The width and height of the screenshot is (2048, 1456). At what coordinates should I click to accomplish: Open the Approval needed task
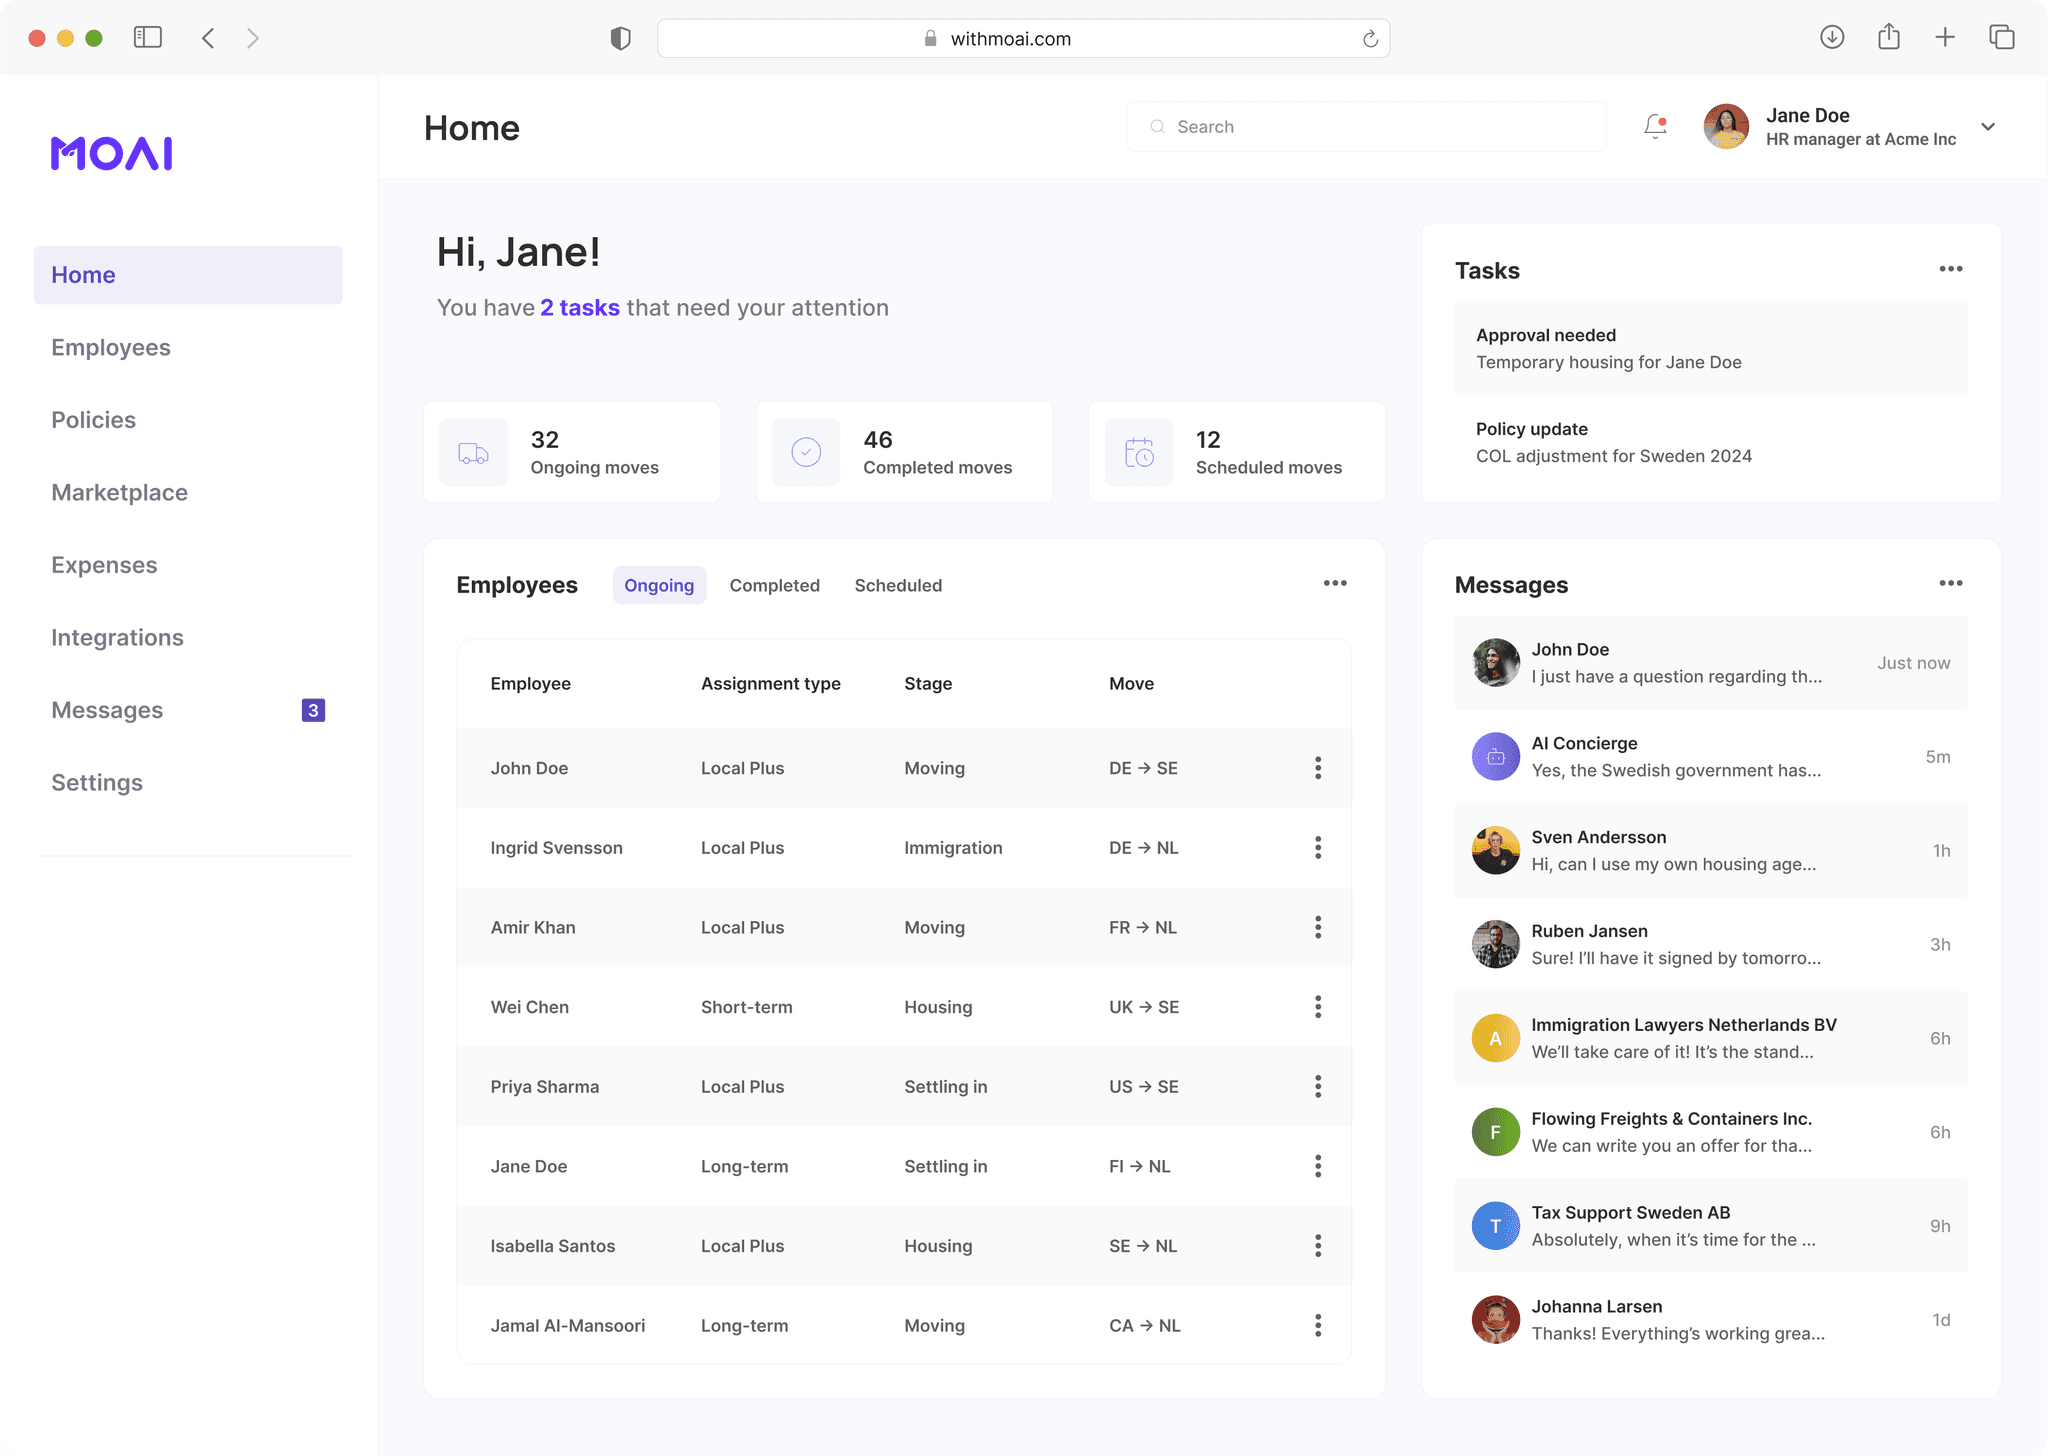click(1710, 348)
